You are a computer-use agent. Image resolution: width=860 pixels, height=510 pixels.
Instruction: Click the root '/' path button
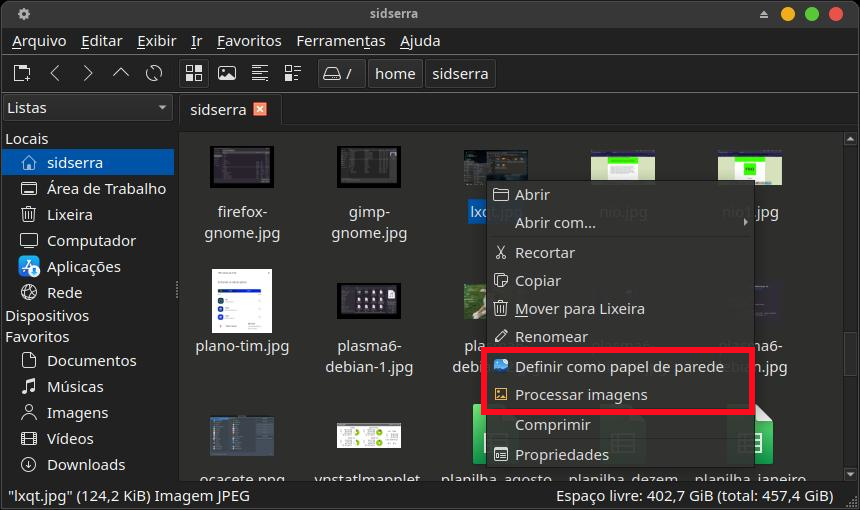[x=341, y=73]
